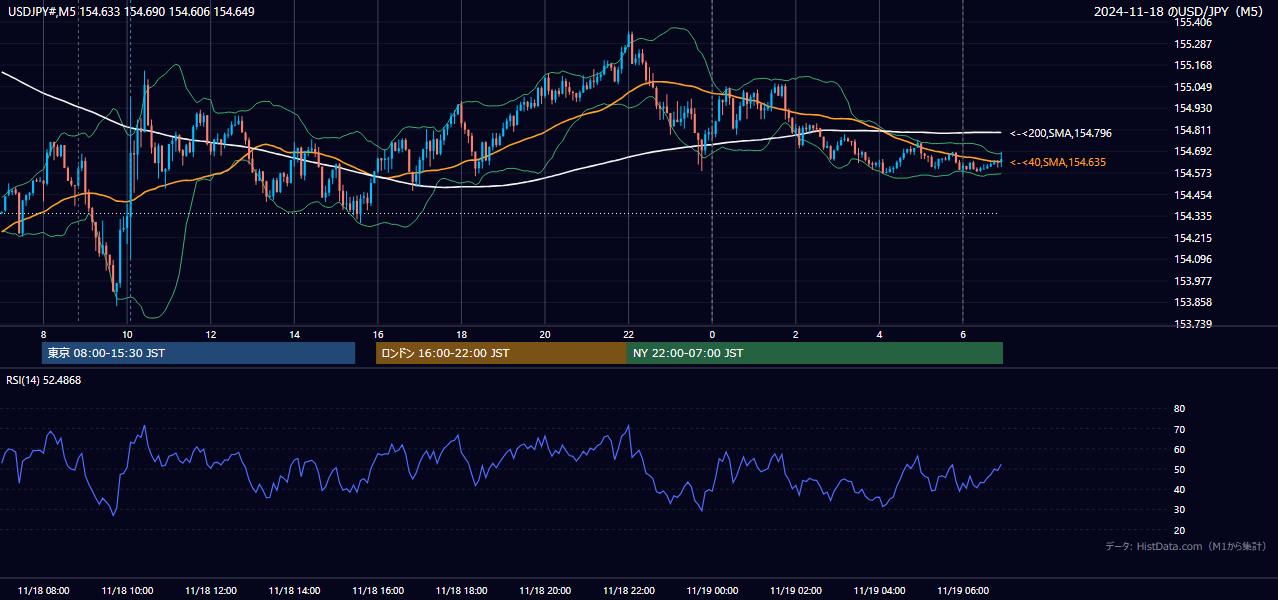The image size is (1278, 600).
Task: Click price axis value 153.739
Action: [x=1193, y=324]
